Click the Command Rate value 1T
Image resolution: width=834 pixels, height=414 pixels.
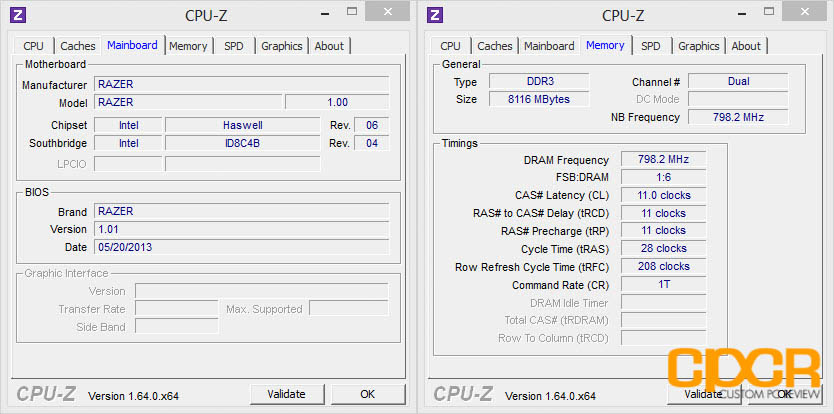tap(663, 285)
